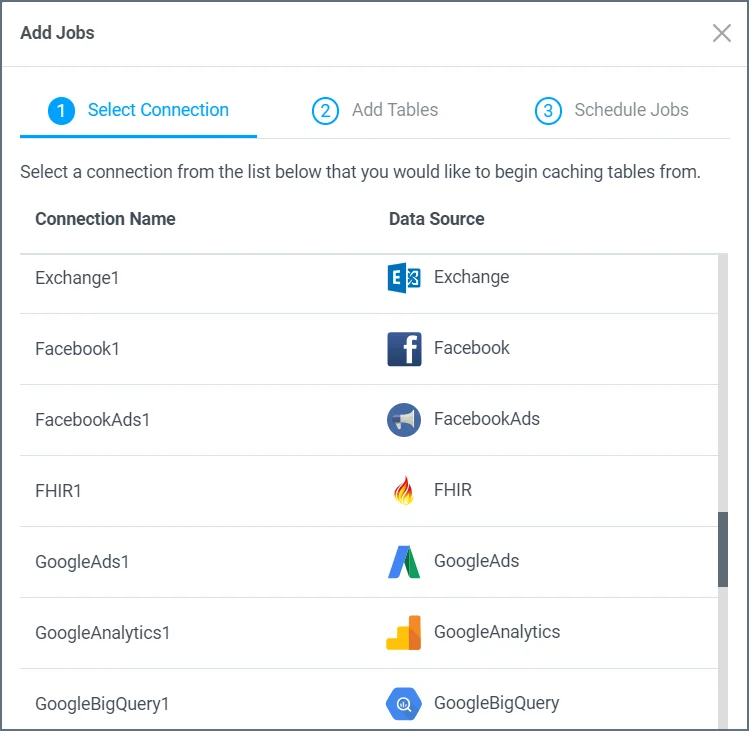Click the Data Source column header
This screenshot has height=731, width=749.
[x=436, y=219]
